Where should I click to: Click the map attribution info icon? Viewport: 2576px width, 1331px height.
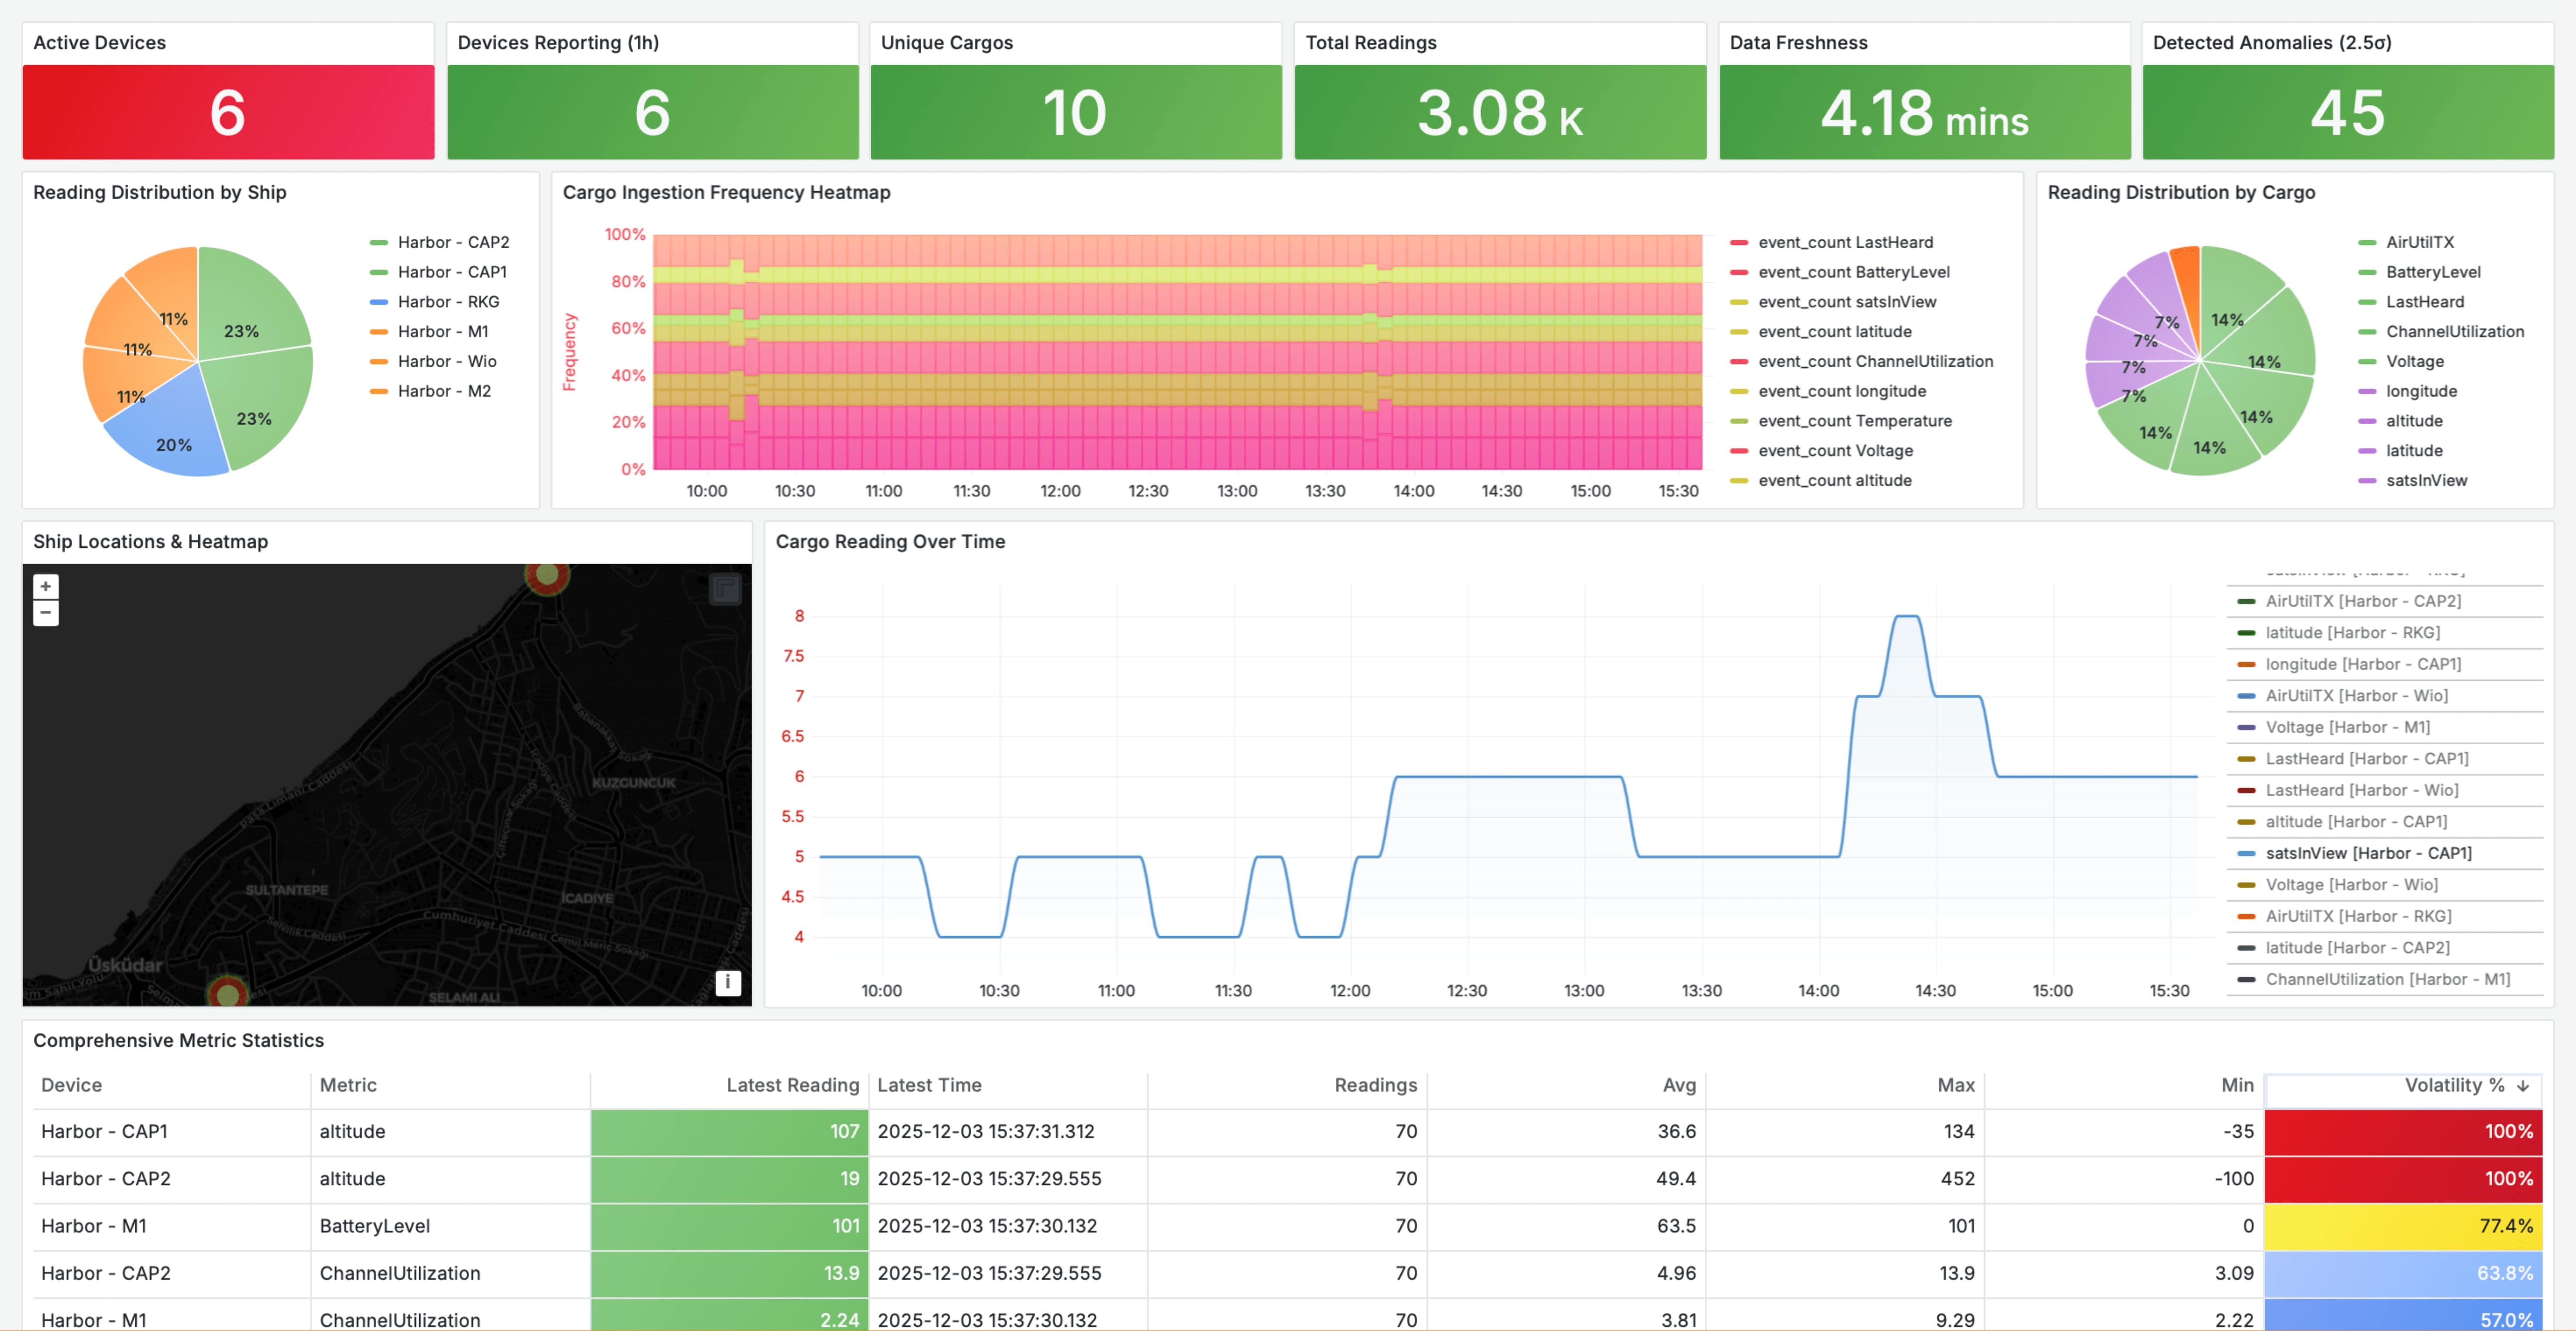pyautogui.click(x=728, y=982)
